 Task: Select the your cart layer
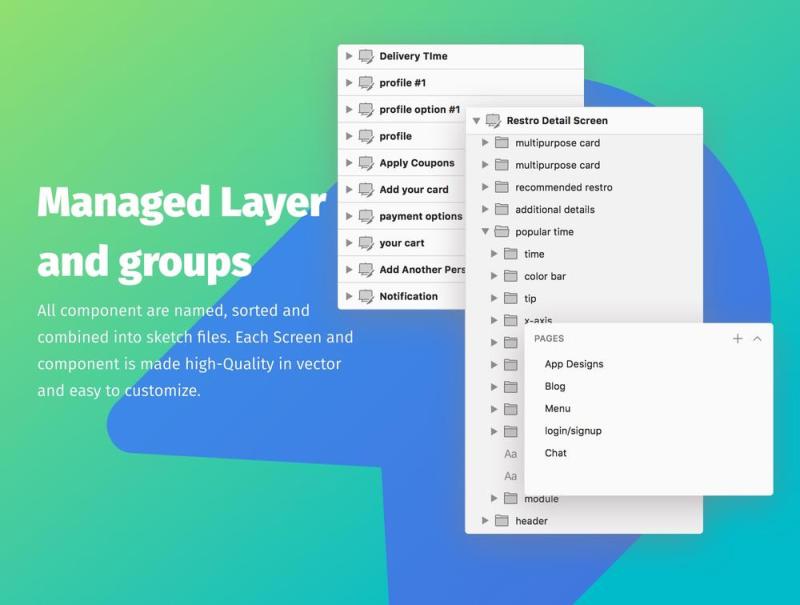click(402, 243)
